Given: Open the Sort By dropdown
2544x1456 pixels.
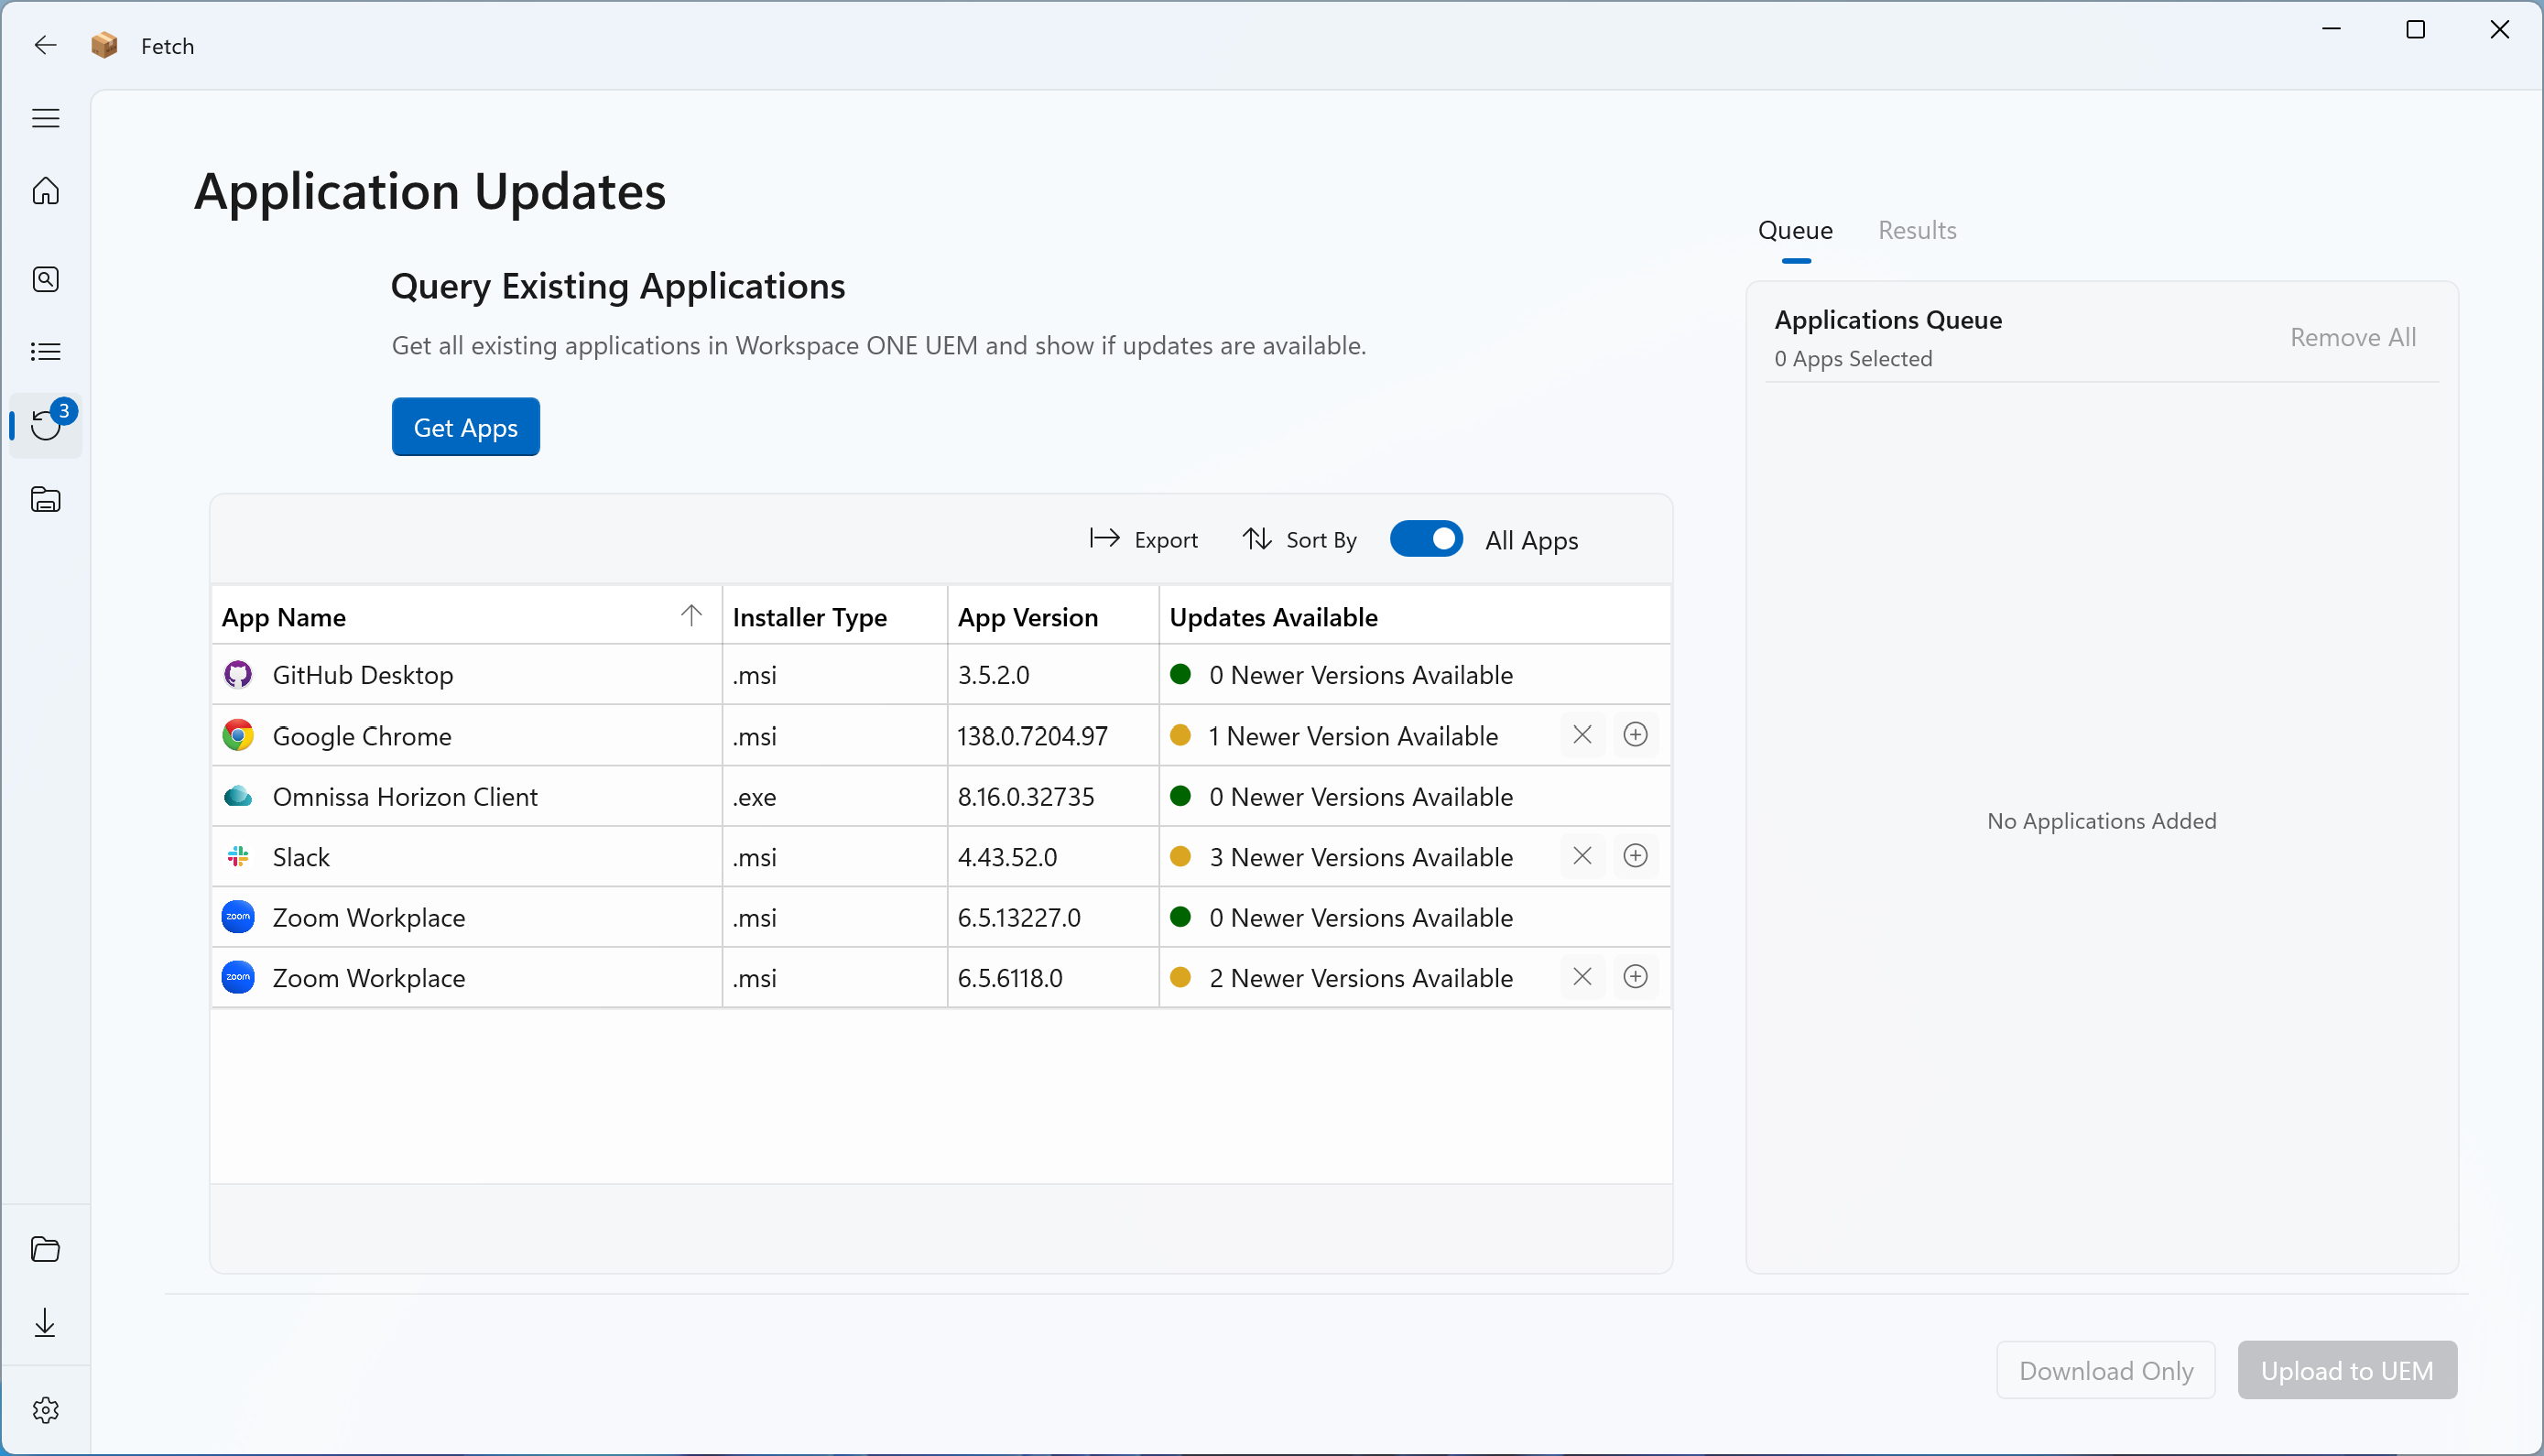Looking at the screenshot, I should 1299,540.
